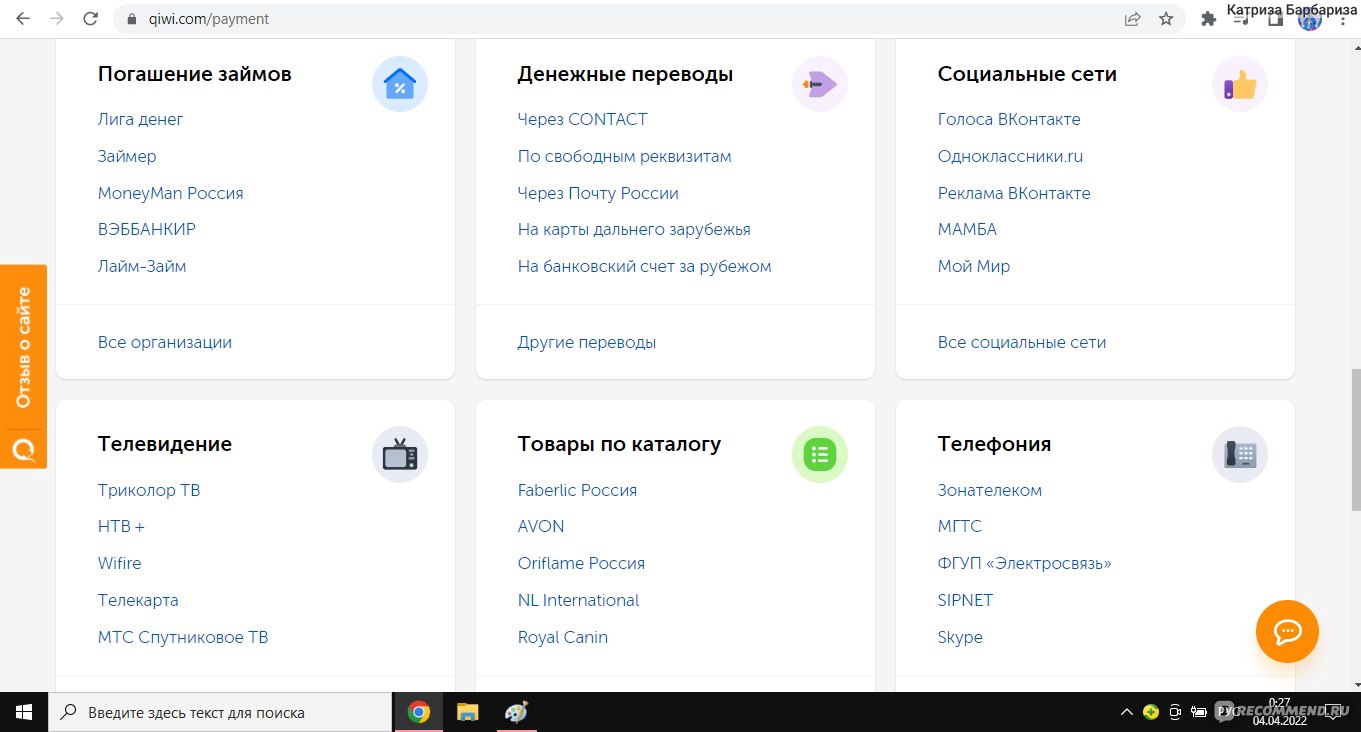The height and width of the screenshot is (732, 1361).
Task: Reload the page with refresh icon
Action: coord(91,19)
